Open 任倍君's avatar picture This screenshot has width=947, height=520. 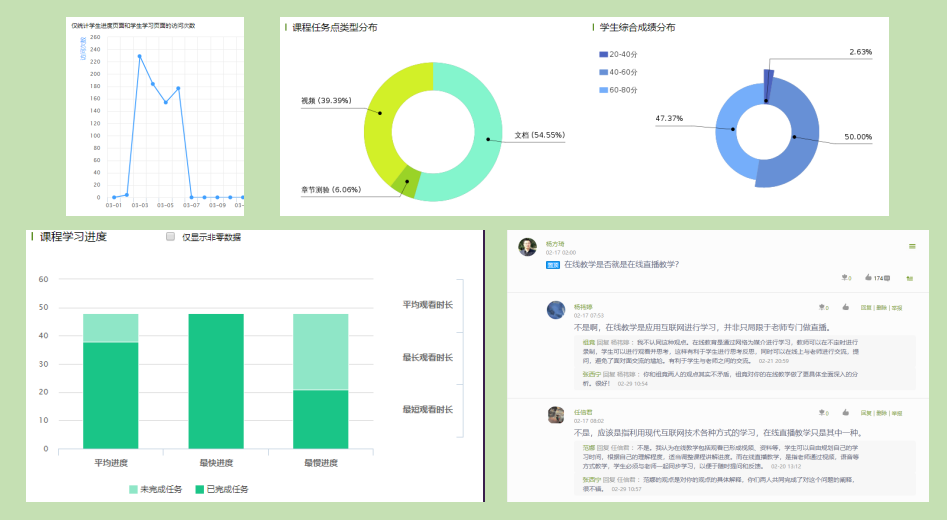point(556,414)
